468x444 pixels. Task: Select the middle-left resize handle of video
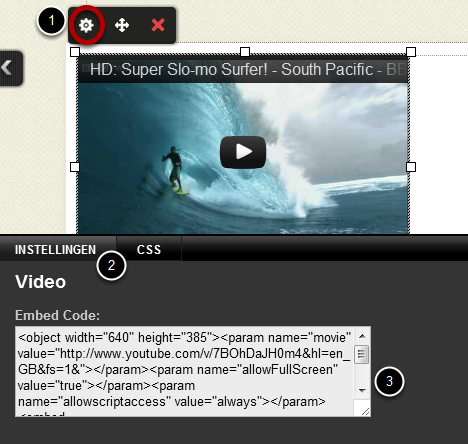click(75, 167)
